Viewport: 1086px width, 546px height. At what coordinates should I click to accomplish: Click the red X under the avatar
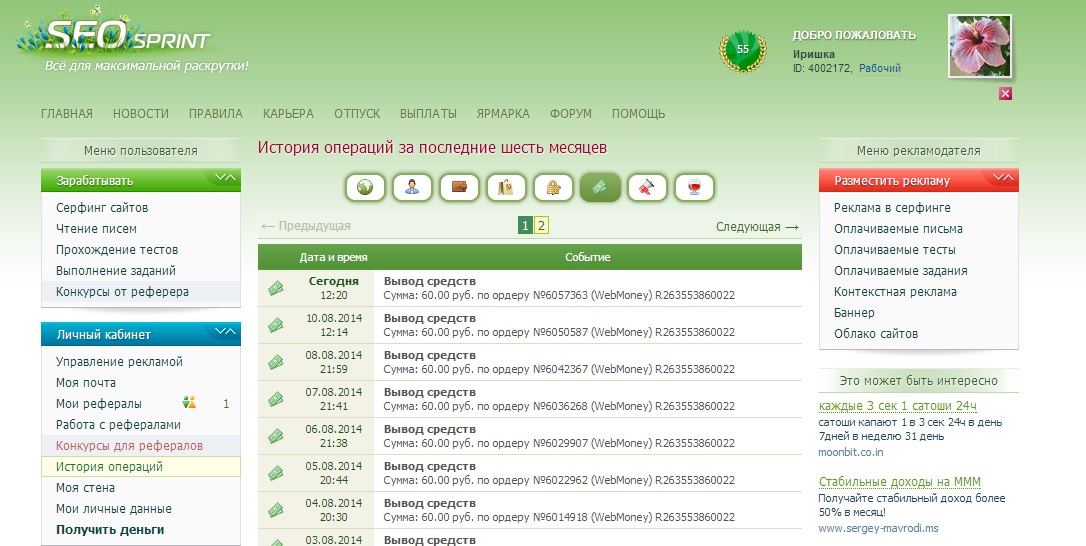click(1006, 94)
